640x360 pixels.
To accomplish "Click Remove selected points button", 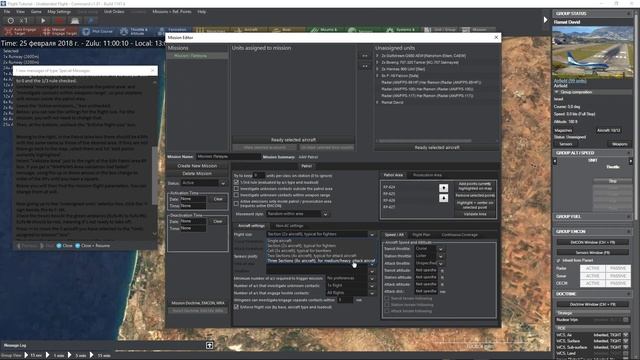I will [x=475, y=196].
